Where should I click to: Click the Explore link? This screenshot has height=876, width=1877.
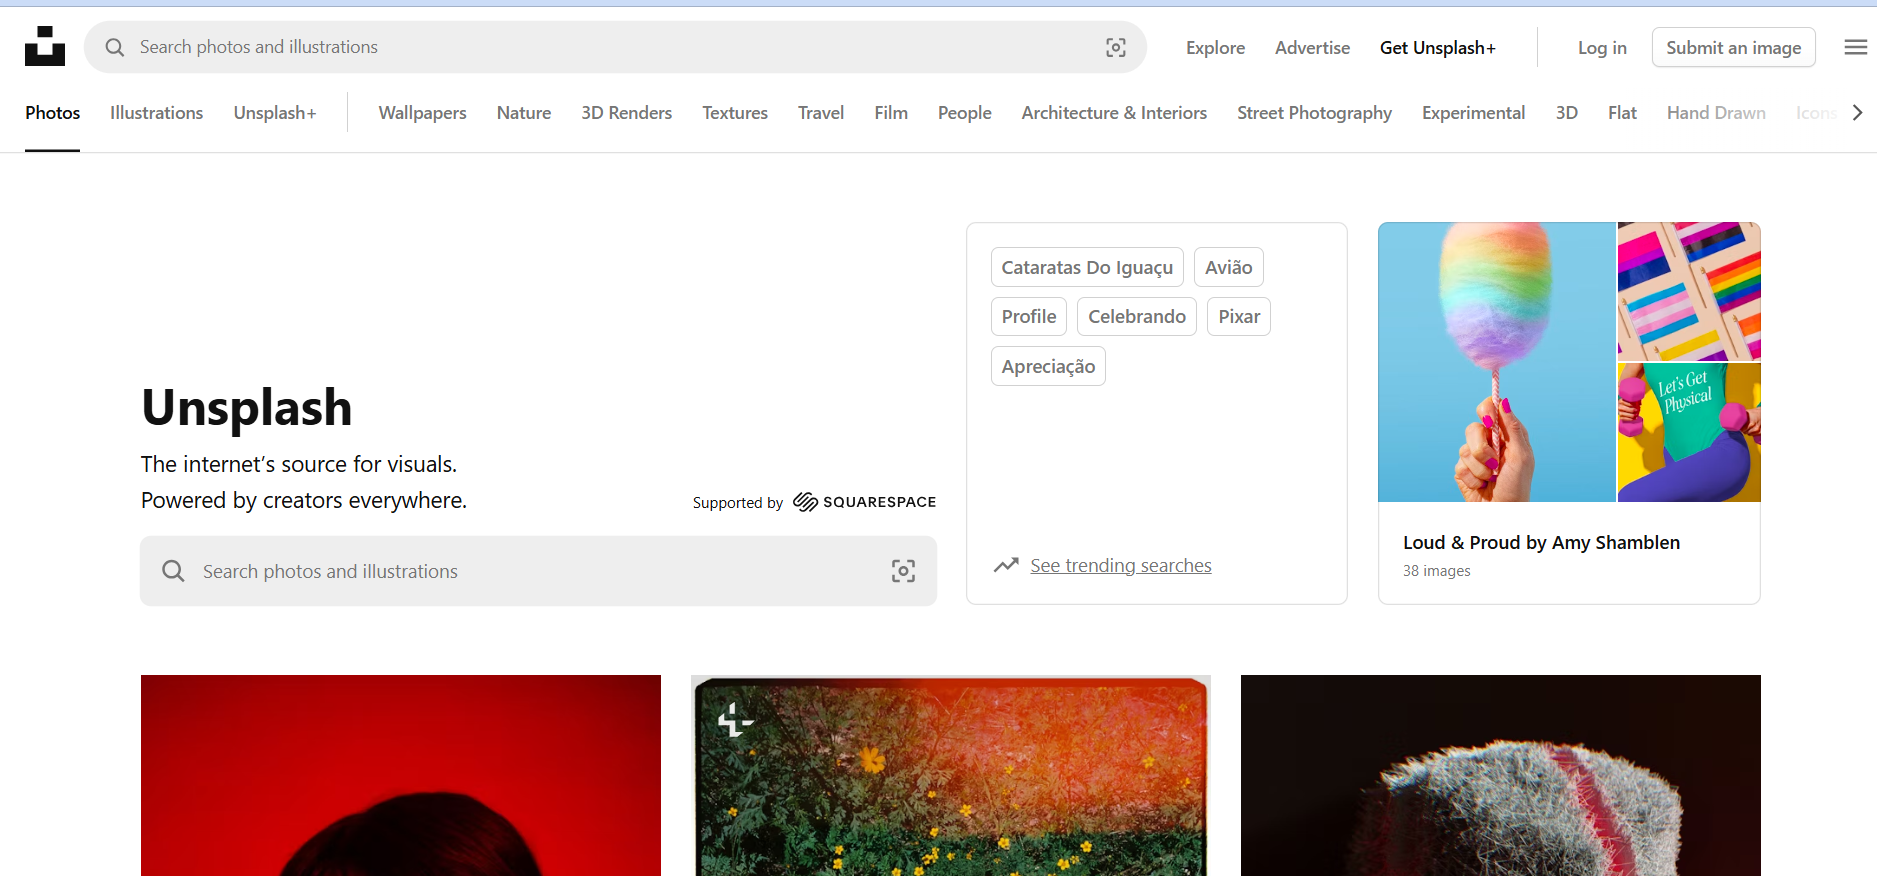click(1215, 48)
